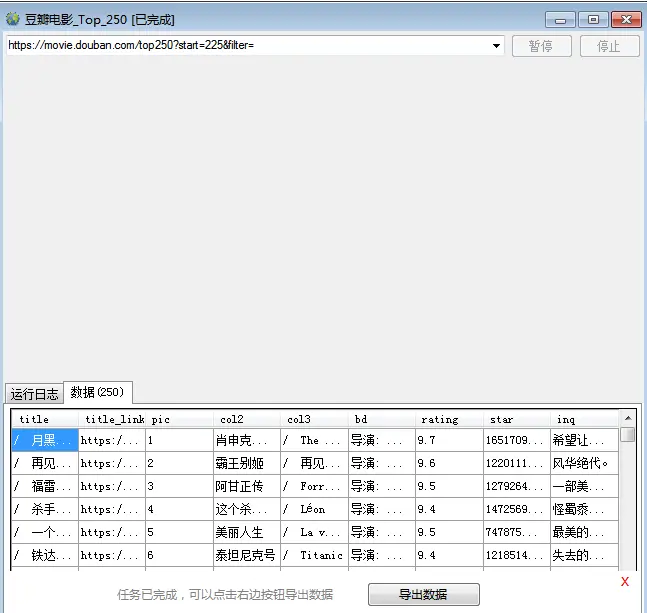The width and height of the screenshot is (647, 613).
Task: Click star cell 1220111...
Action: point(517,463)
